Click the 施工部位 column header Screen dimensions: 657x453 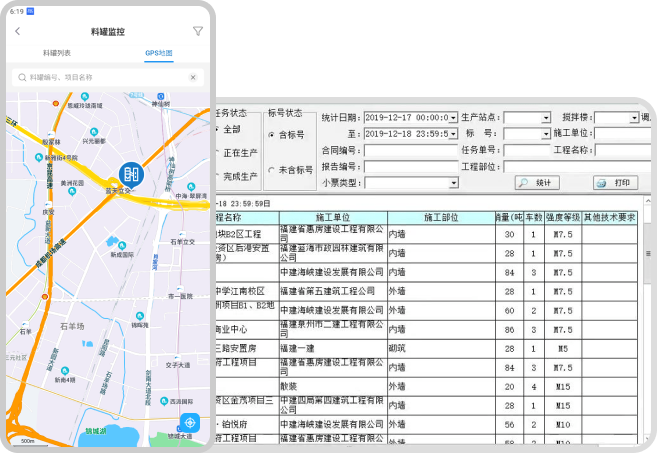441,217
